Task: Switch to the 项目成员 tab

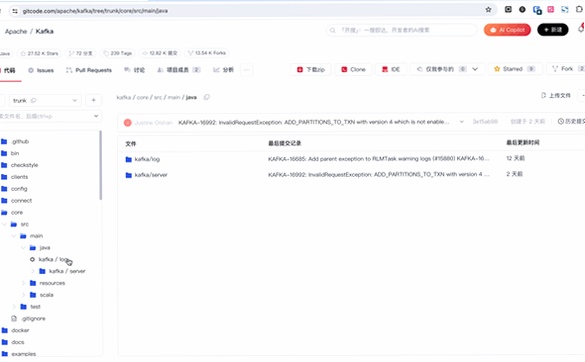Action: click(x=179, y=70)
